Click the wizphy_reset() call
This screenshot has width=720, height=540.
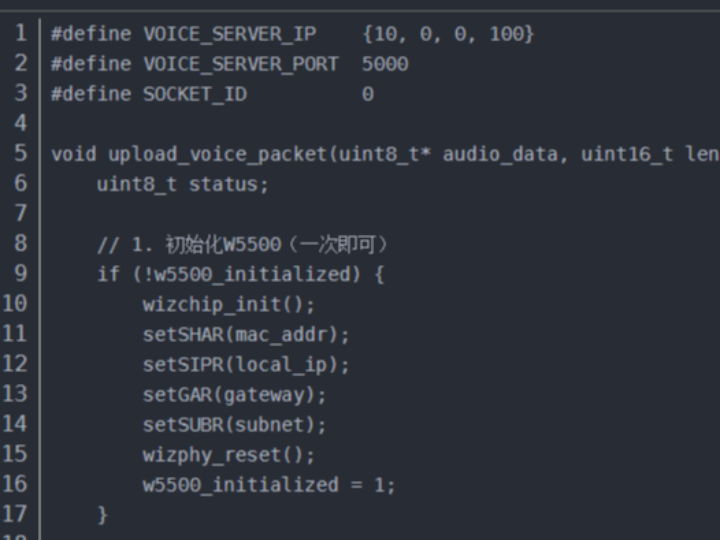tap(229, 454)
